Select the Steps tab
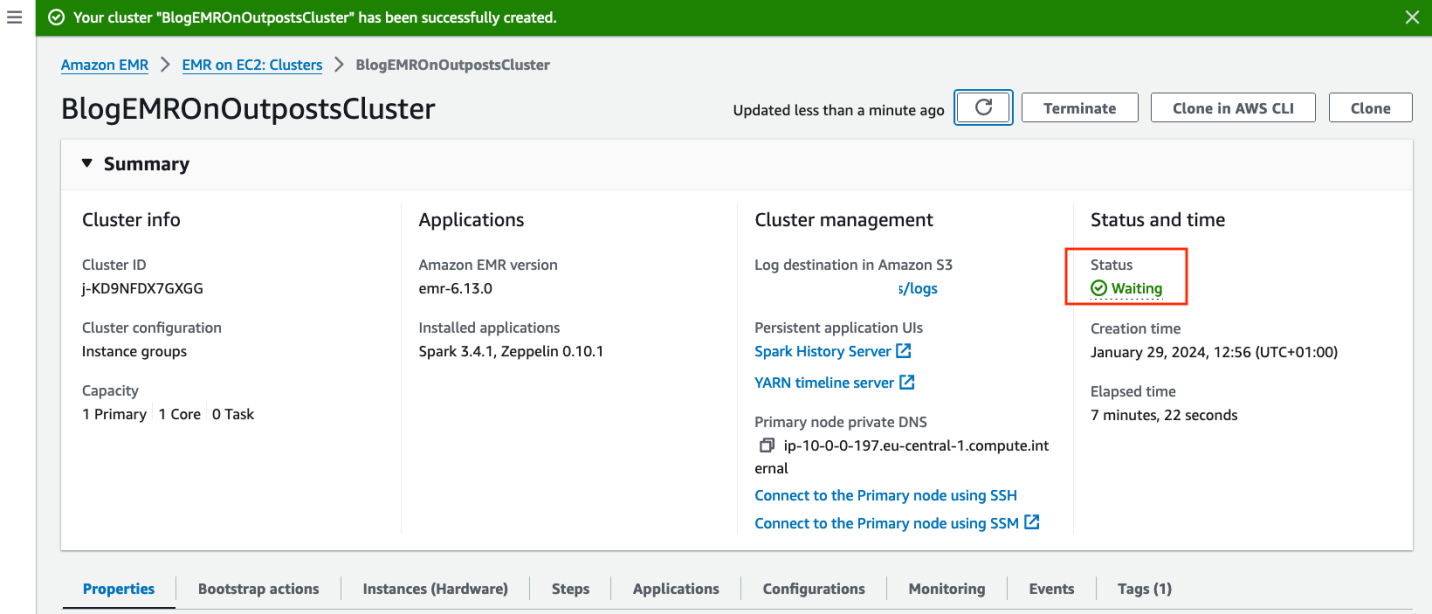Image resolution: width=1432 pixels, height=614 pixels. [570, 589]
